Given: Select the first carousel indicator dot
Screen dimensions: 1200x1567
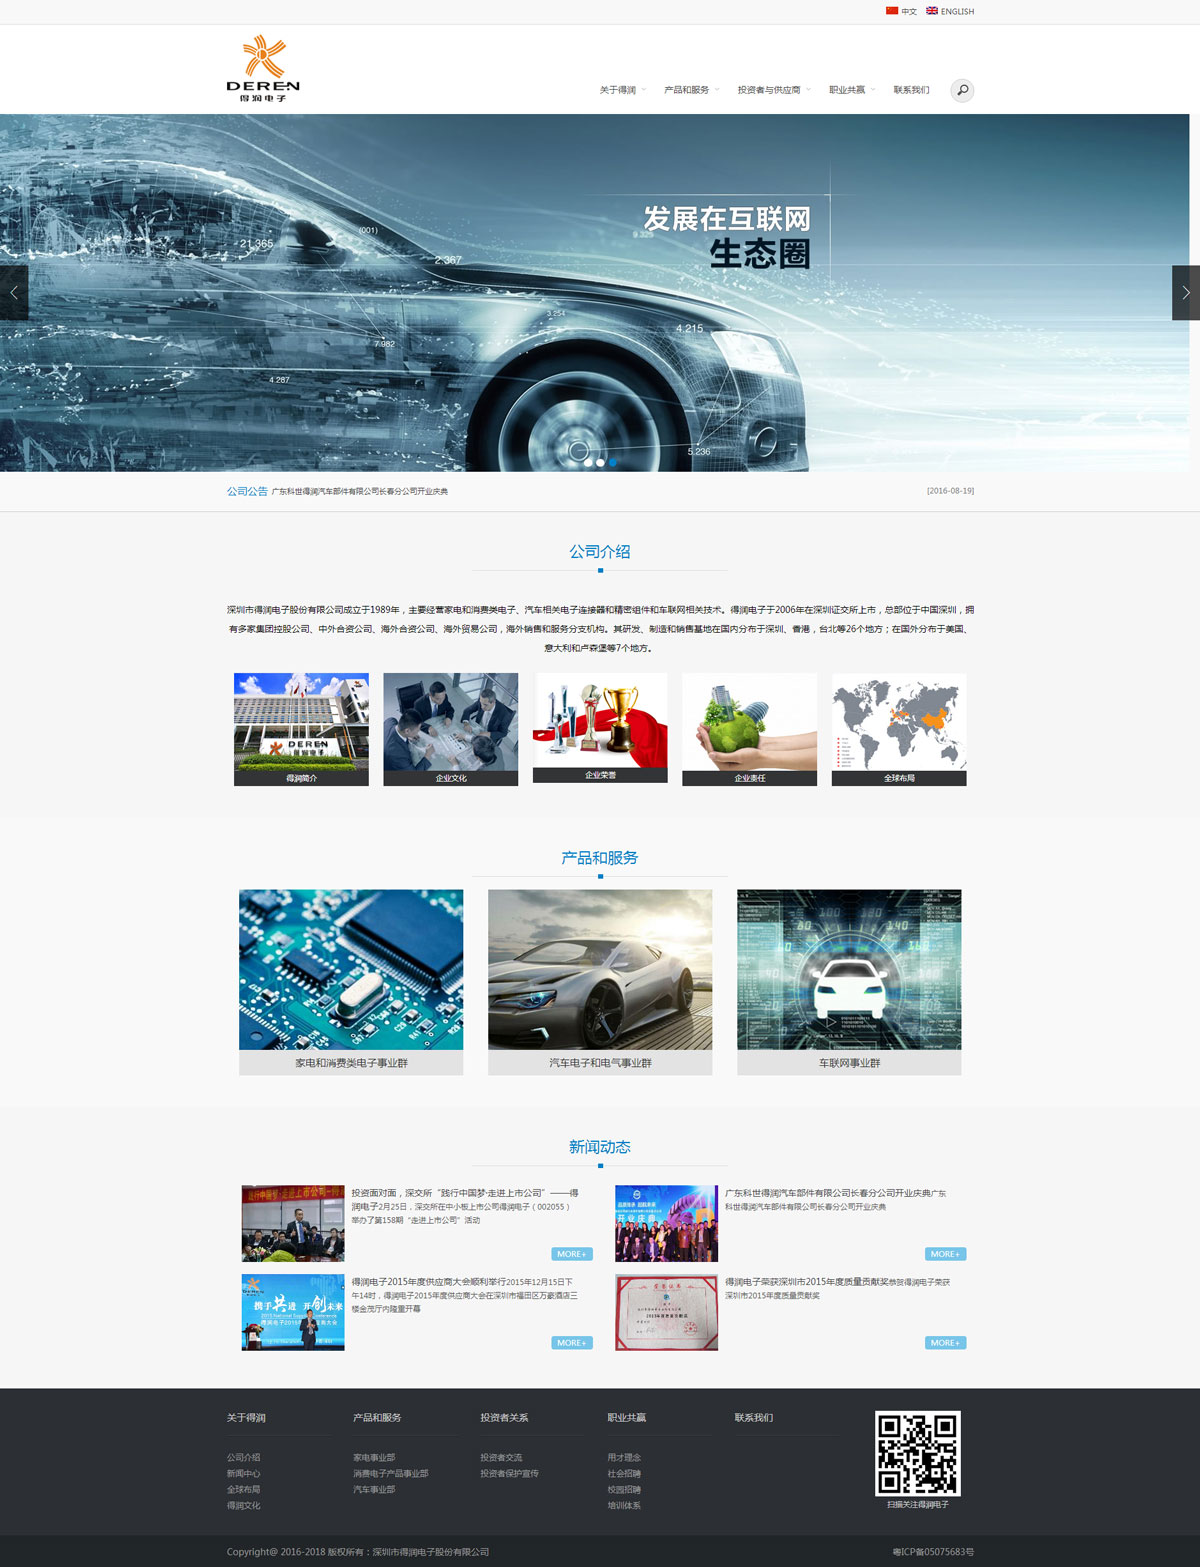Looking at the screenshot, I should (588, 462).
